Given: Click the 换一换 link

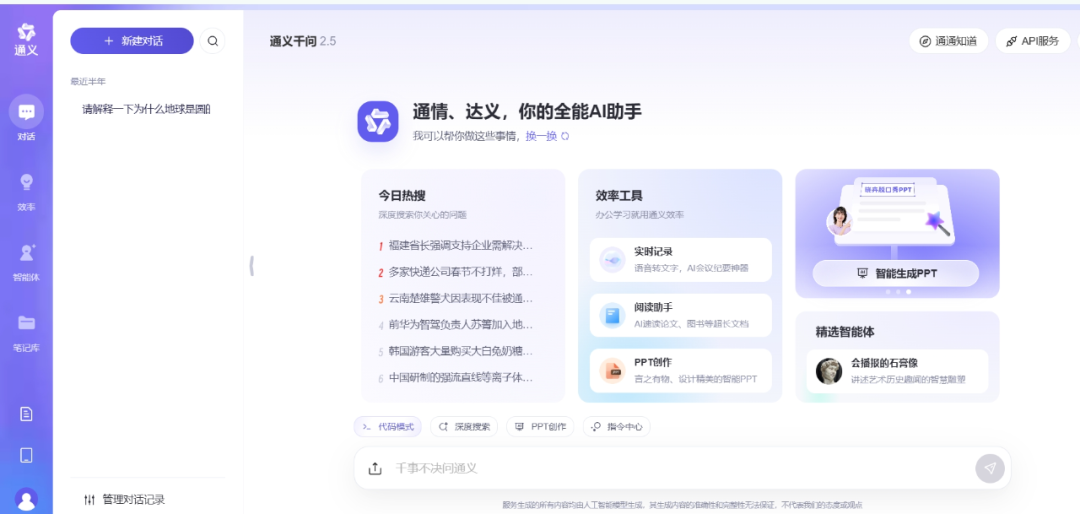Looking at the screenshot, I should 541,136.
